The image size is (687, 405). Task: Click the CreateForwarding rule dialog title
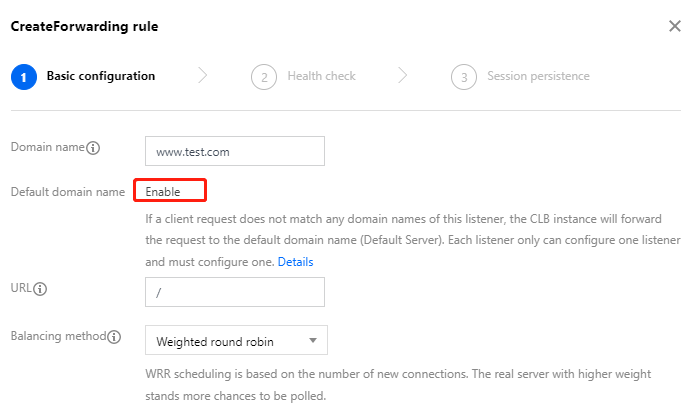click(x=84, y=26)
